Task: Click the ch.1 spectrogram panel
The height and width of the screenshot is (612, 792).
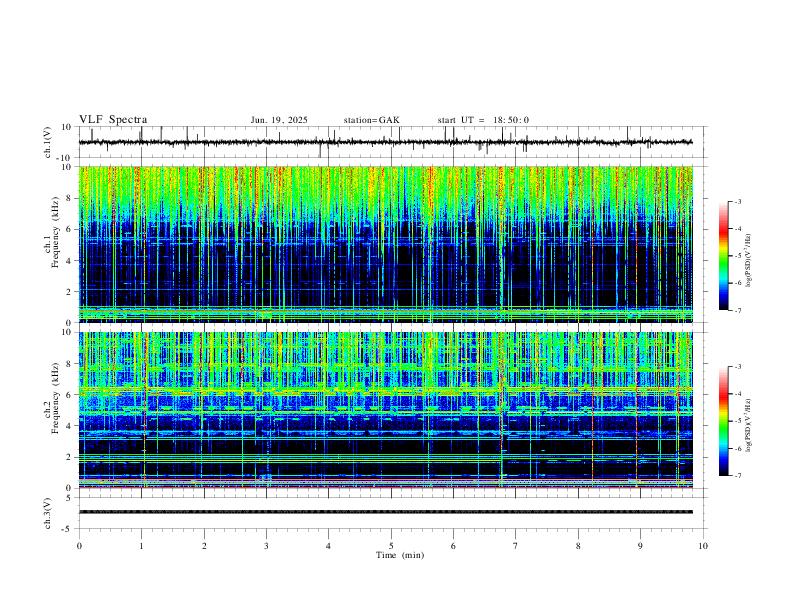Action: 385,244
